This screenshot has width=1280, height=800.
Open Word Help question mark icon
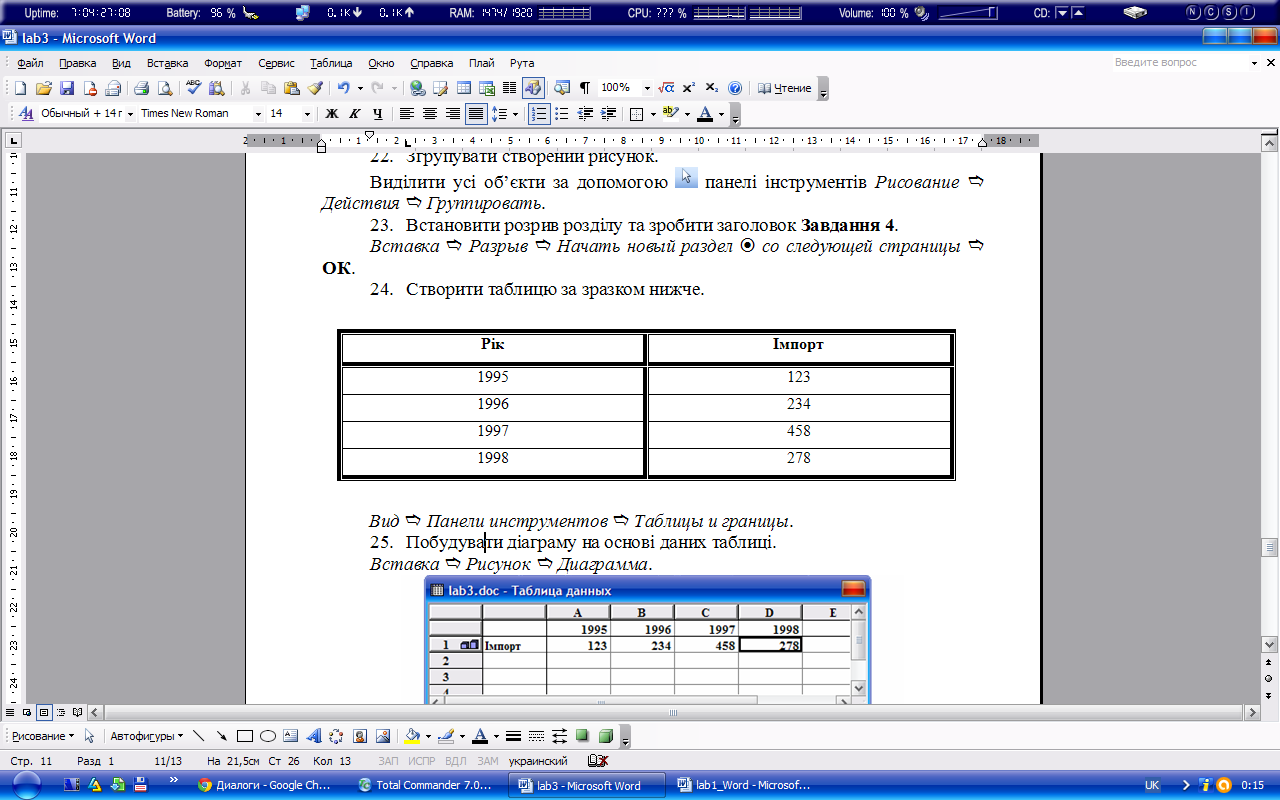[735, 88]
